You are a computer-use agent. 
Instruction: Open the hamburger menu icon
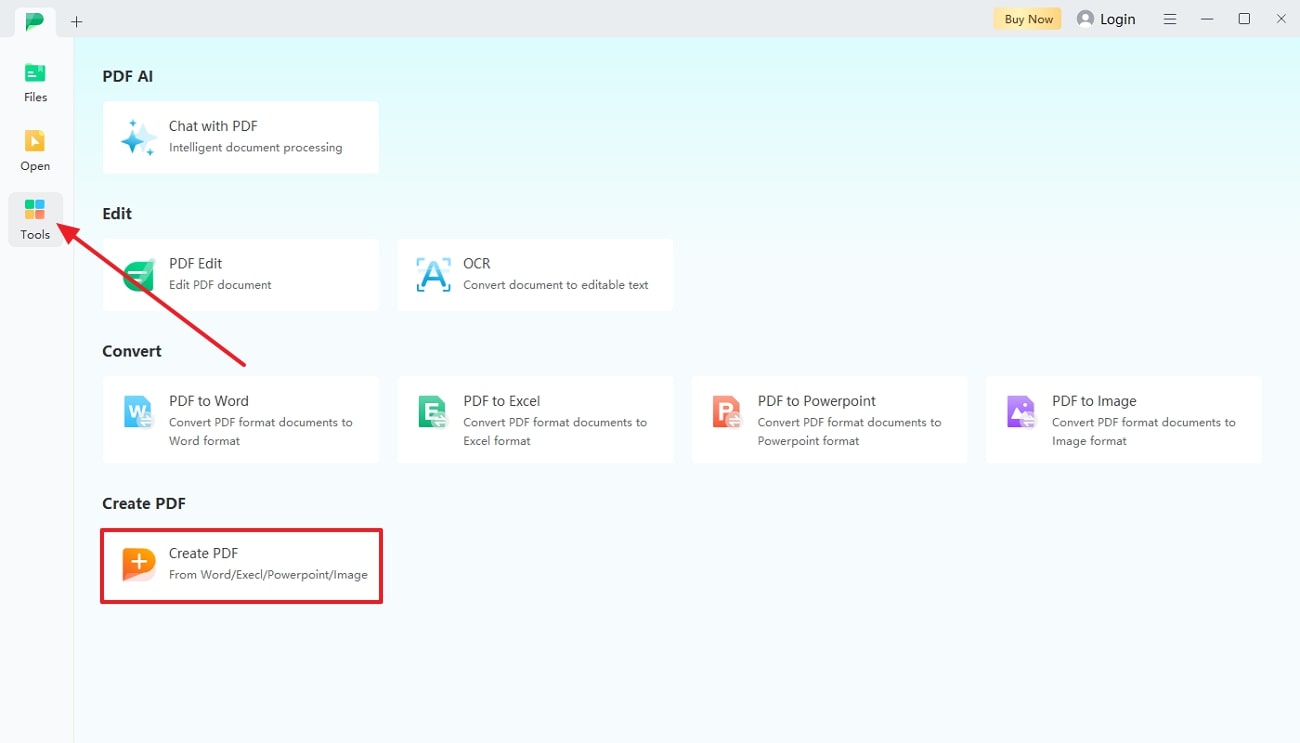1170,19
